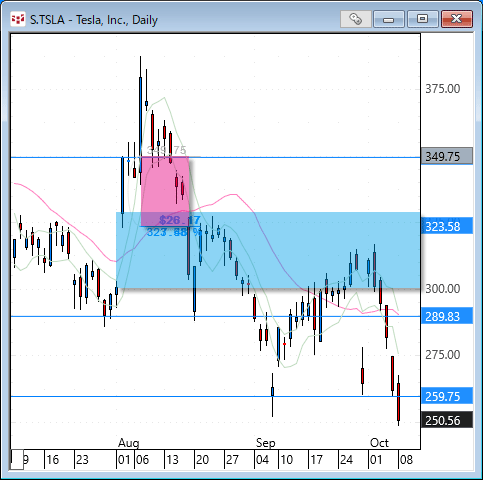Select the 259.75 price level label

point(447,396)
